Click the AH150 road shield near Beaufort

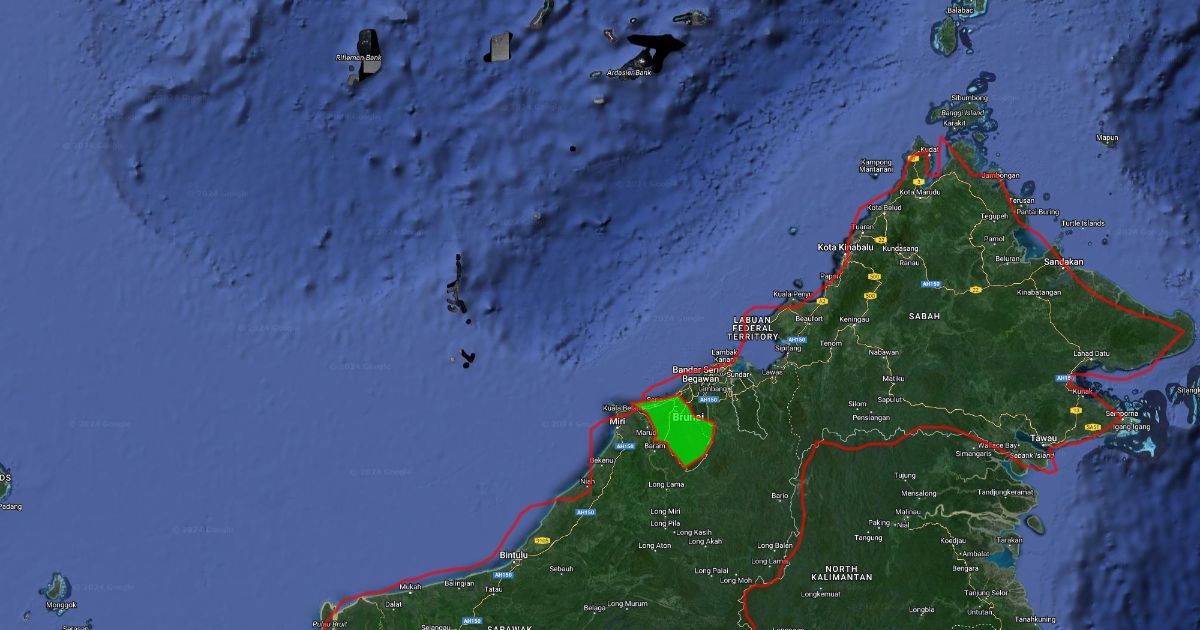[x=796, y=340]
